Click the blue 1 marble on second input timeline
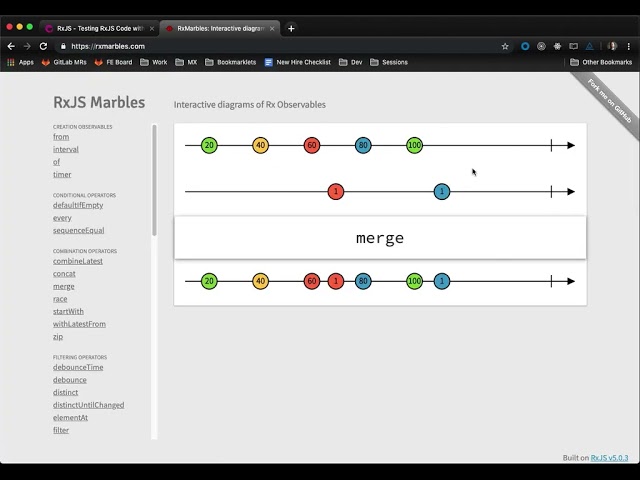Image resolution: width=640 pixels, height=480 pixels. pos(442,191)
